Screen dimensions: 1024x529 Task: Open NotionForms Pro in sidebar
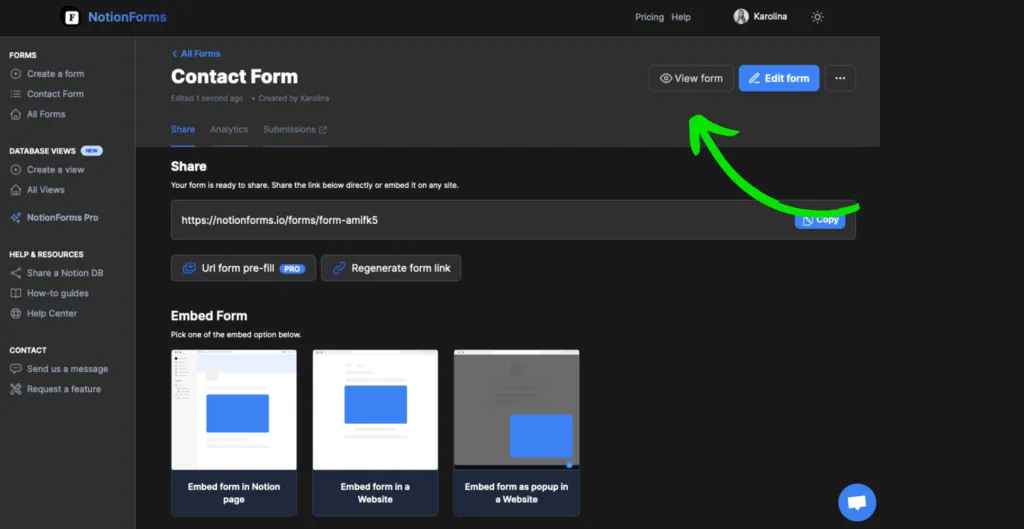click(x=62, y=217)
